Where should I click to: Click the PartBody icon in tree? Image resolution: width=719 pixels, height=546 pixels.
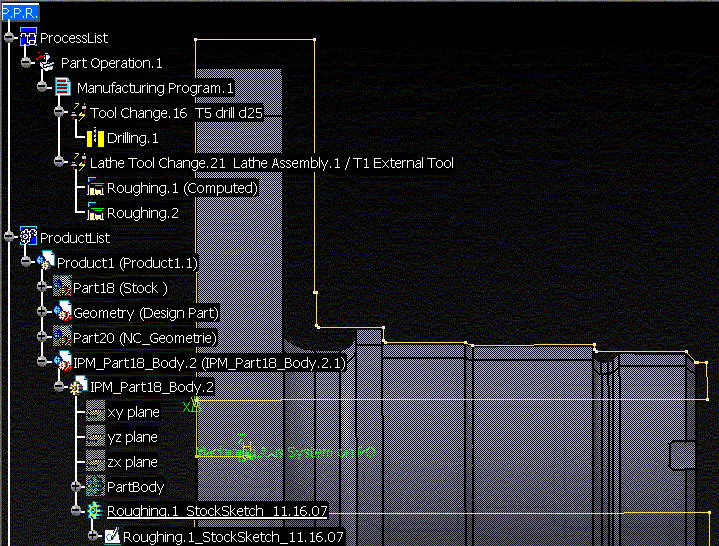(95, 487)
